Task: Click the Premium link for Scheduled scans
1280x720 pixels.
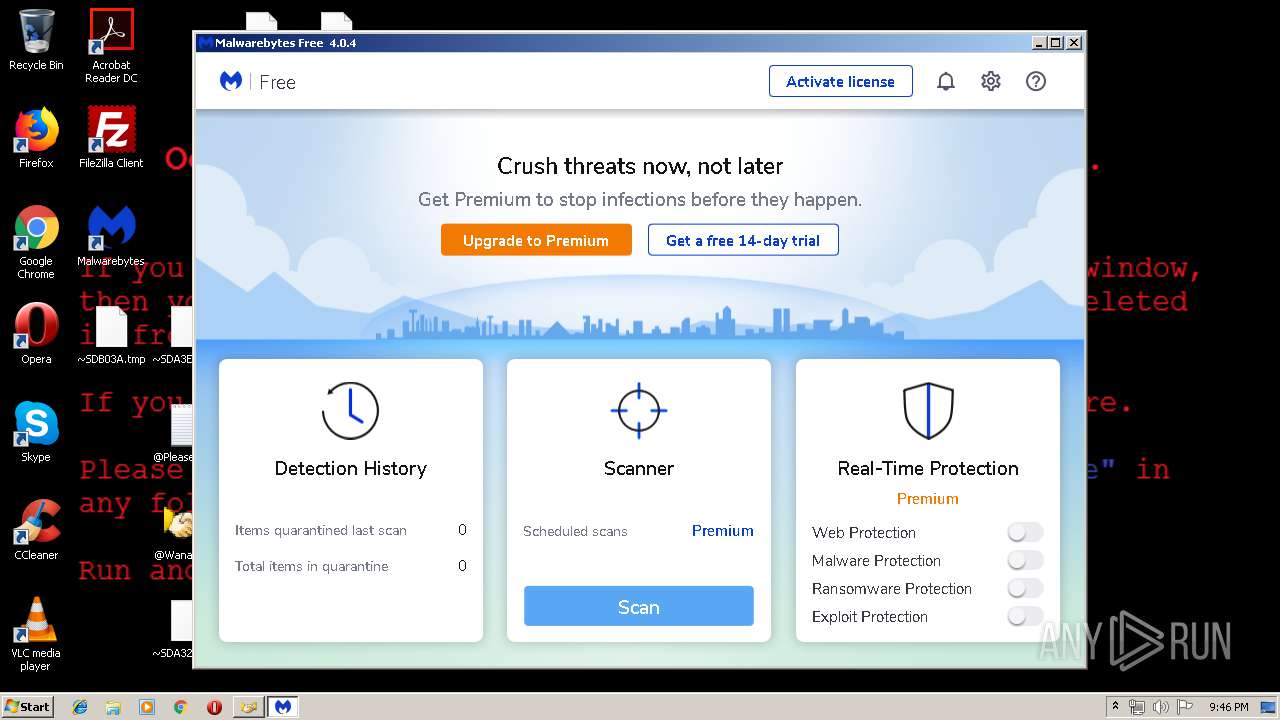Action: click(722, 530)
